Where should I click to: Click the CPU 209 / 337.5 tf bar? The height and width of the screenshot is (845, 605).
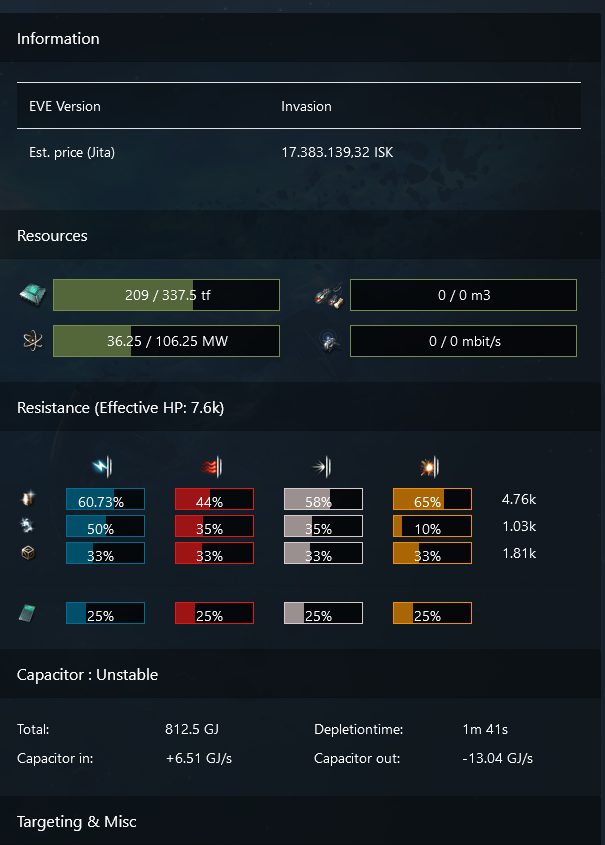coord(166,295)
